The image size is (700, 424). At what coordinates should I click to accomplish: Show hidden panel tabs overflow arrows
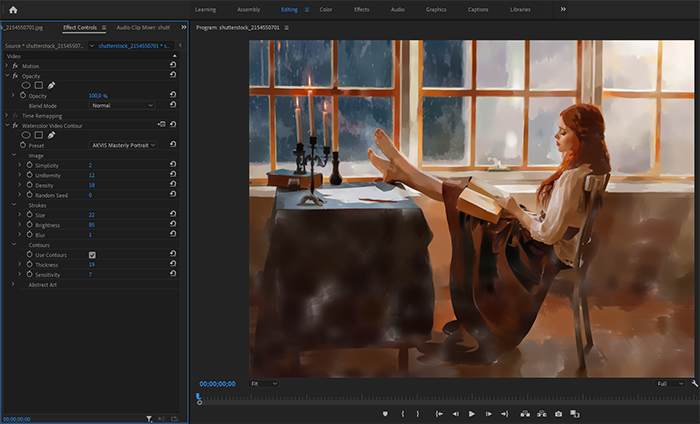coord(183,27)
